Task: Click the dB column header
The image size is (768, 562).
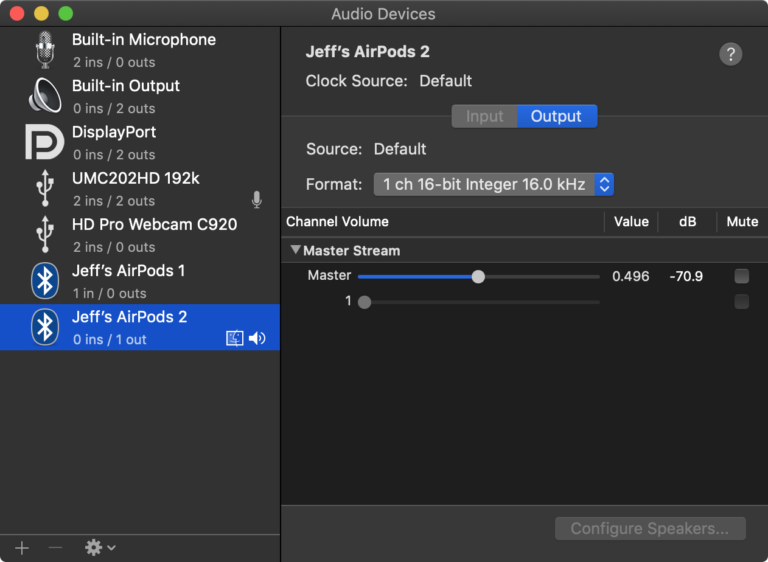Action: (688, 221)
